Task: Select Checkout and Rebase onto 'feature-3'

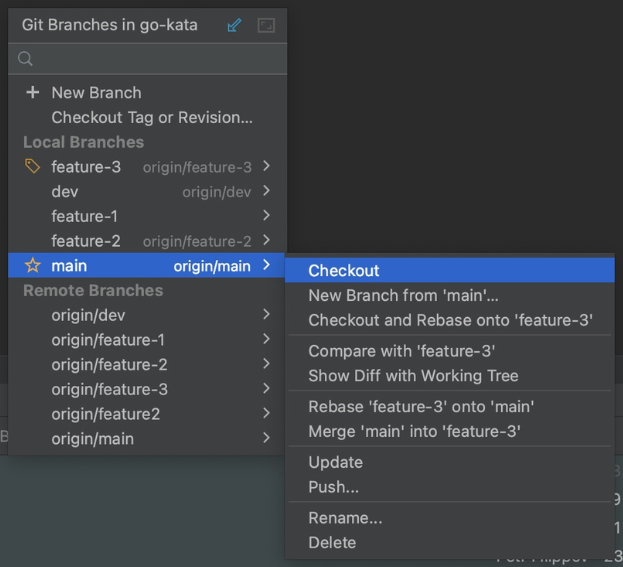Action: tap(450, 320)
